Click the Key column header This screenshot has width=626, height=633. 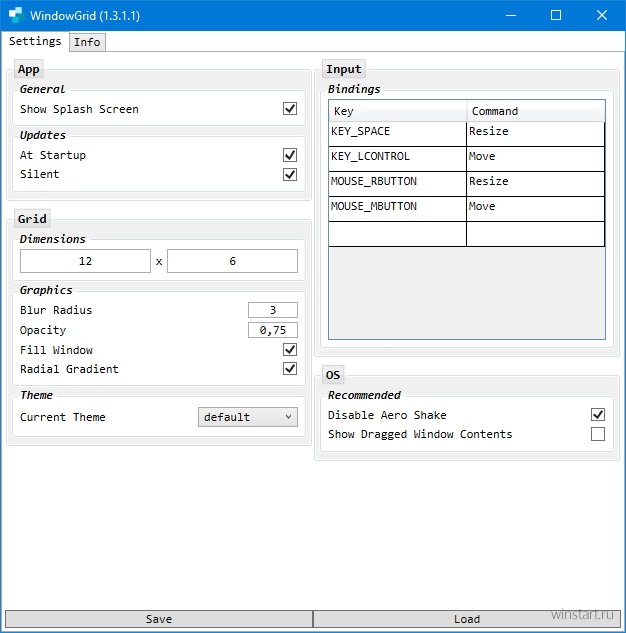point(398,111)
